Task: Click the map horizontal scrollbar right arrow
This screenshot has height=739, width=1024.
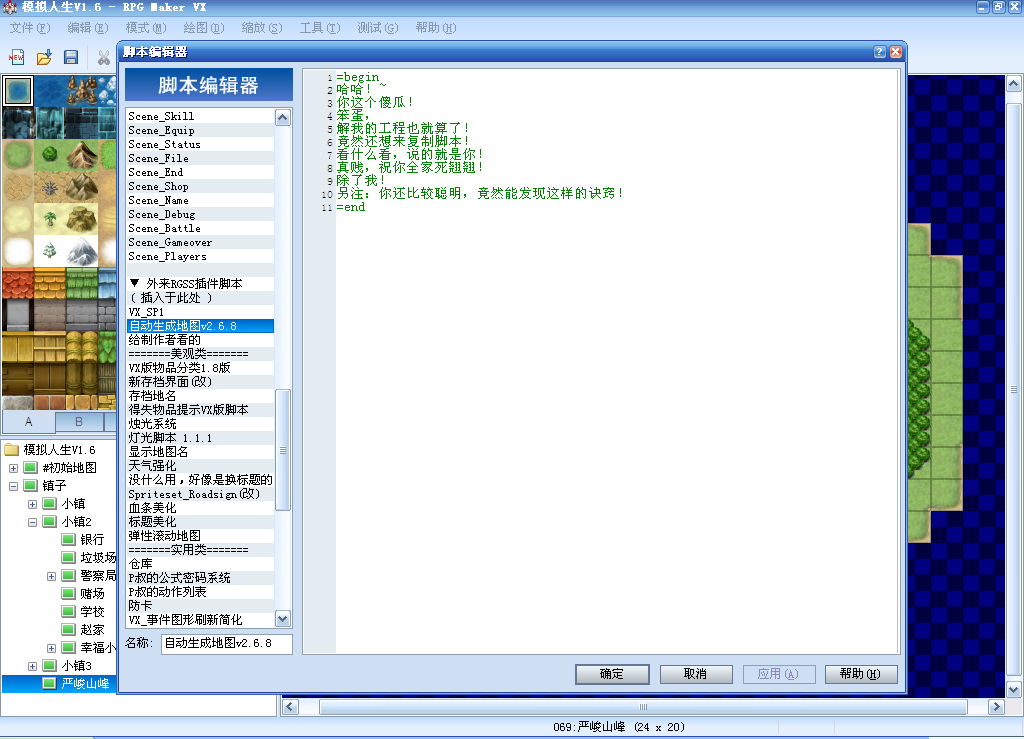Action: pos(996,706)
